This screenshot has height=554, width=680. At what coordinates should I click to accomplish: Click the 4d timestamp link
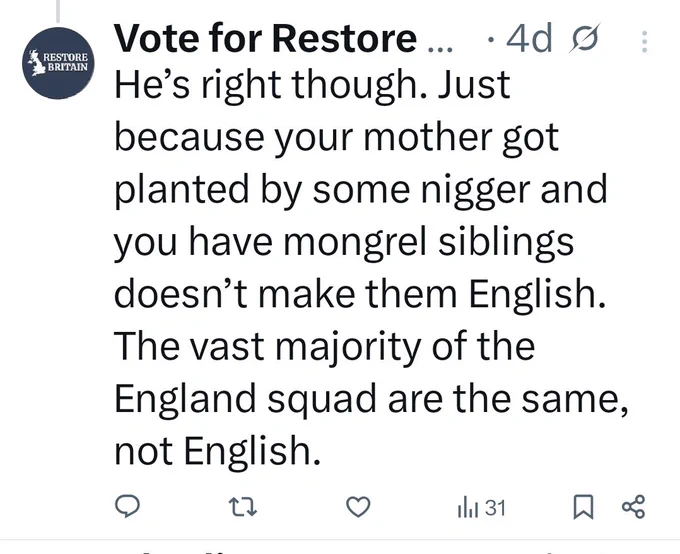530,38
